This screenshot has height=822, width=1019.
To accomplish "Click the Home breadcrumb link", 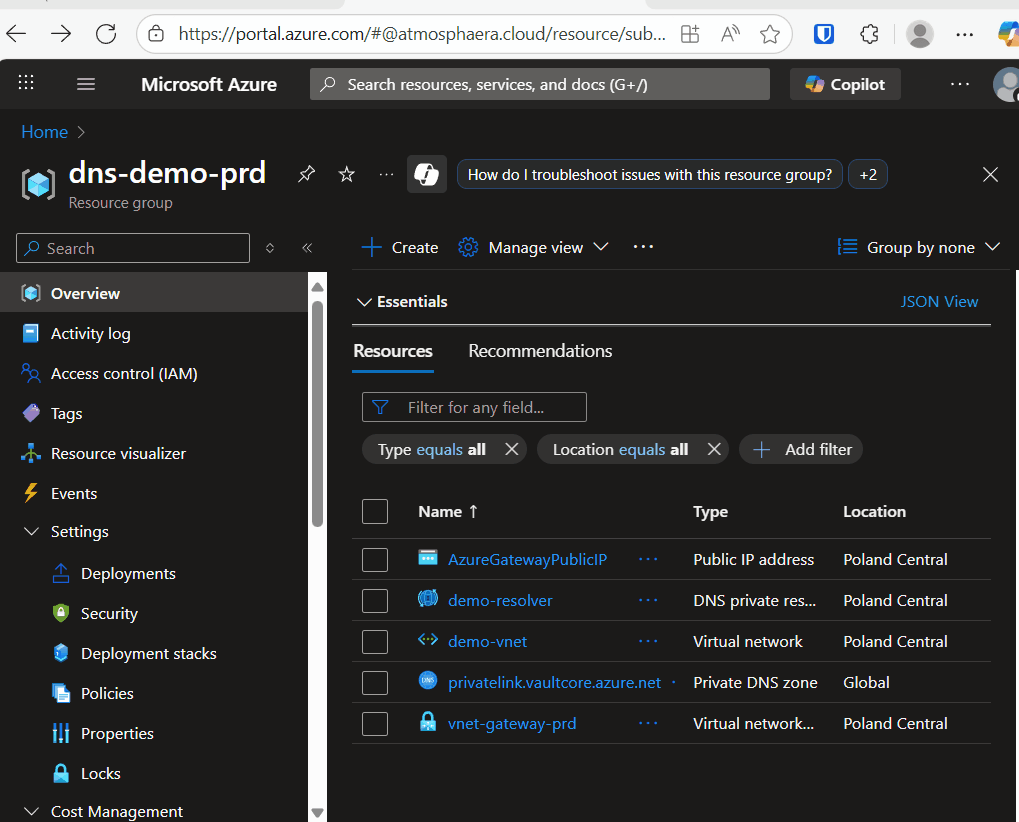I will pos(44,132).
